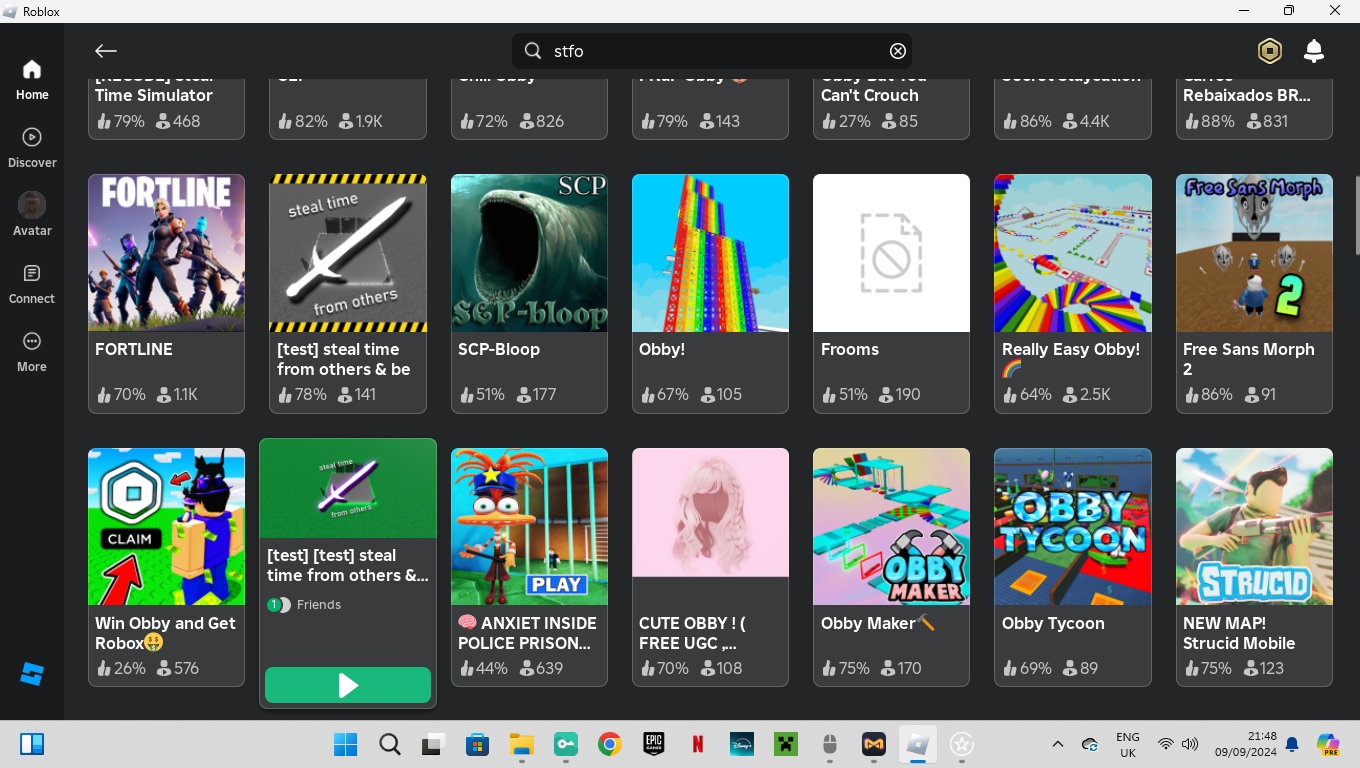Open the Obby Maker thumbnail
This screenshot has width=1360, height=768.
pyautogui.click(x=891, y=526)
